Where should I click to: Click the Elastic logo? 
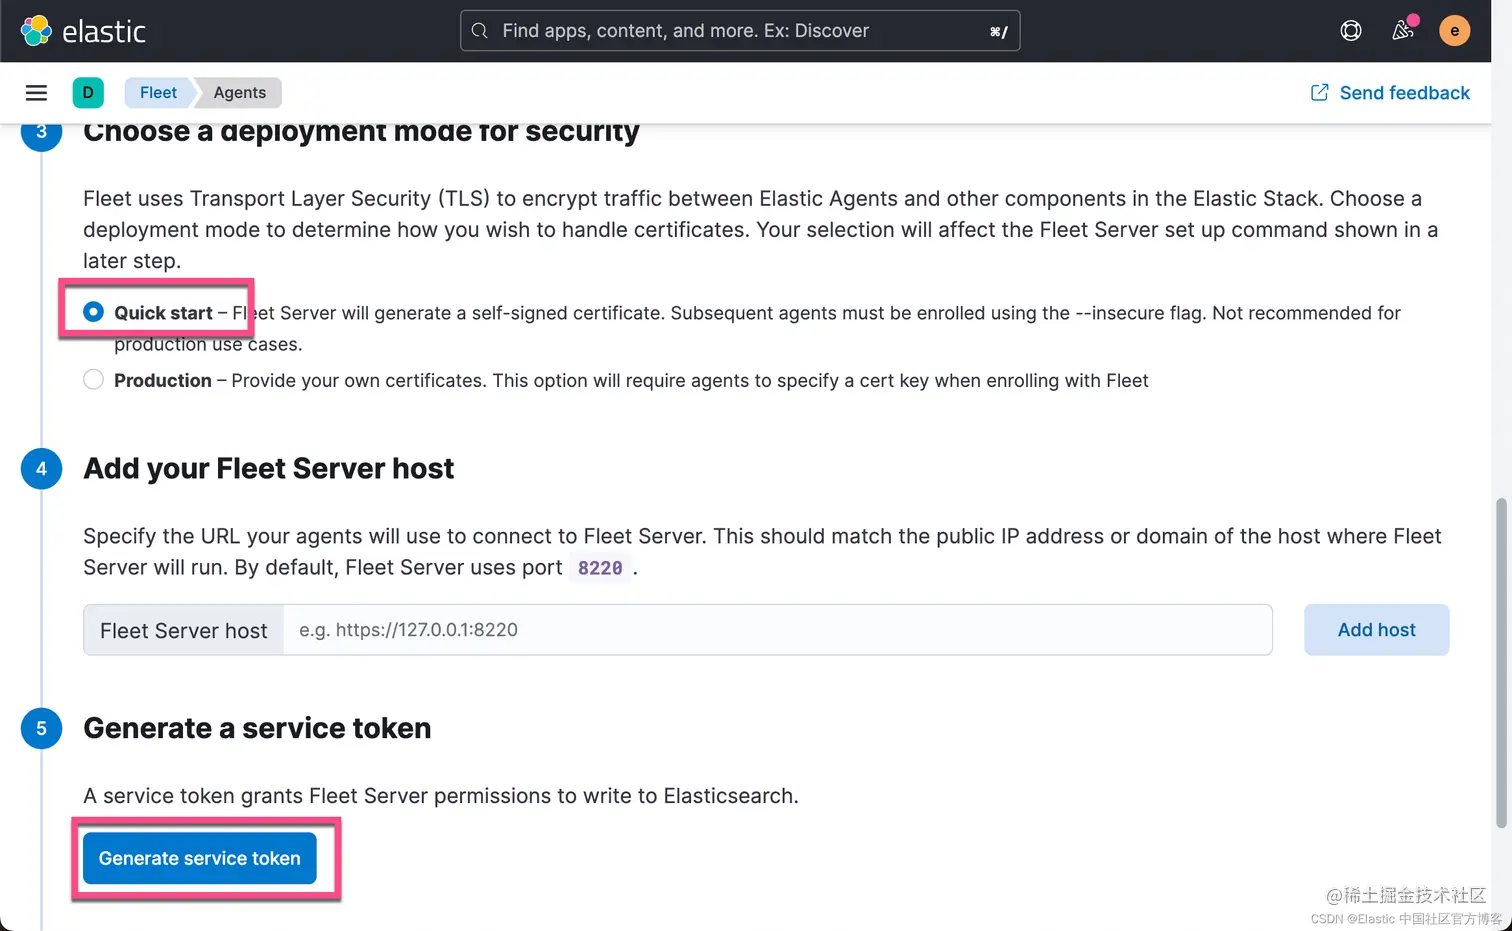point(36,31)
